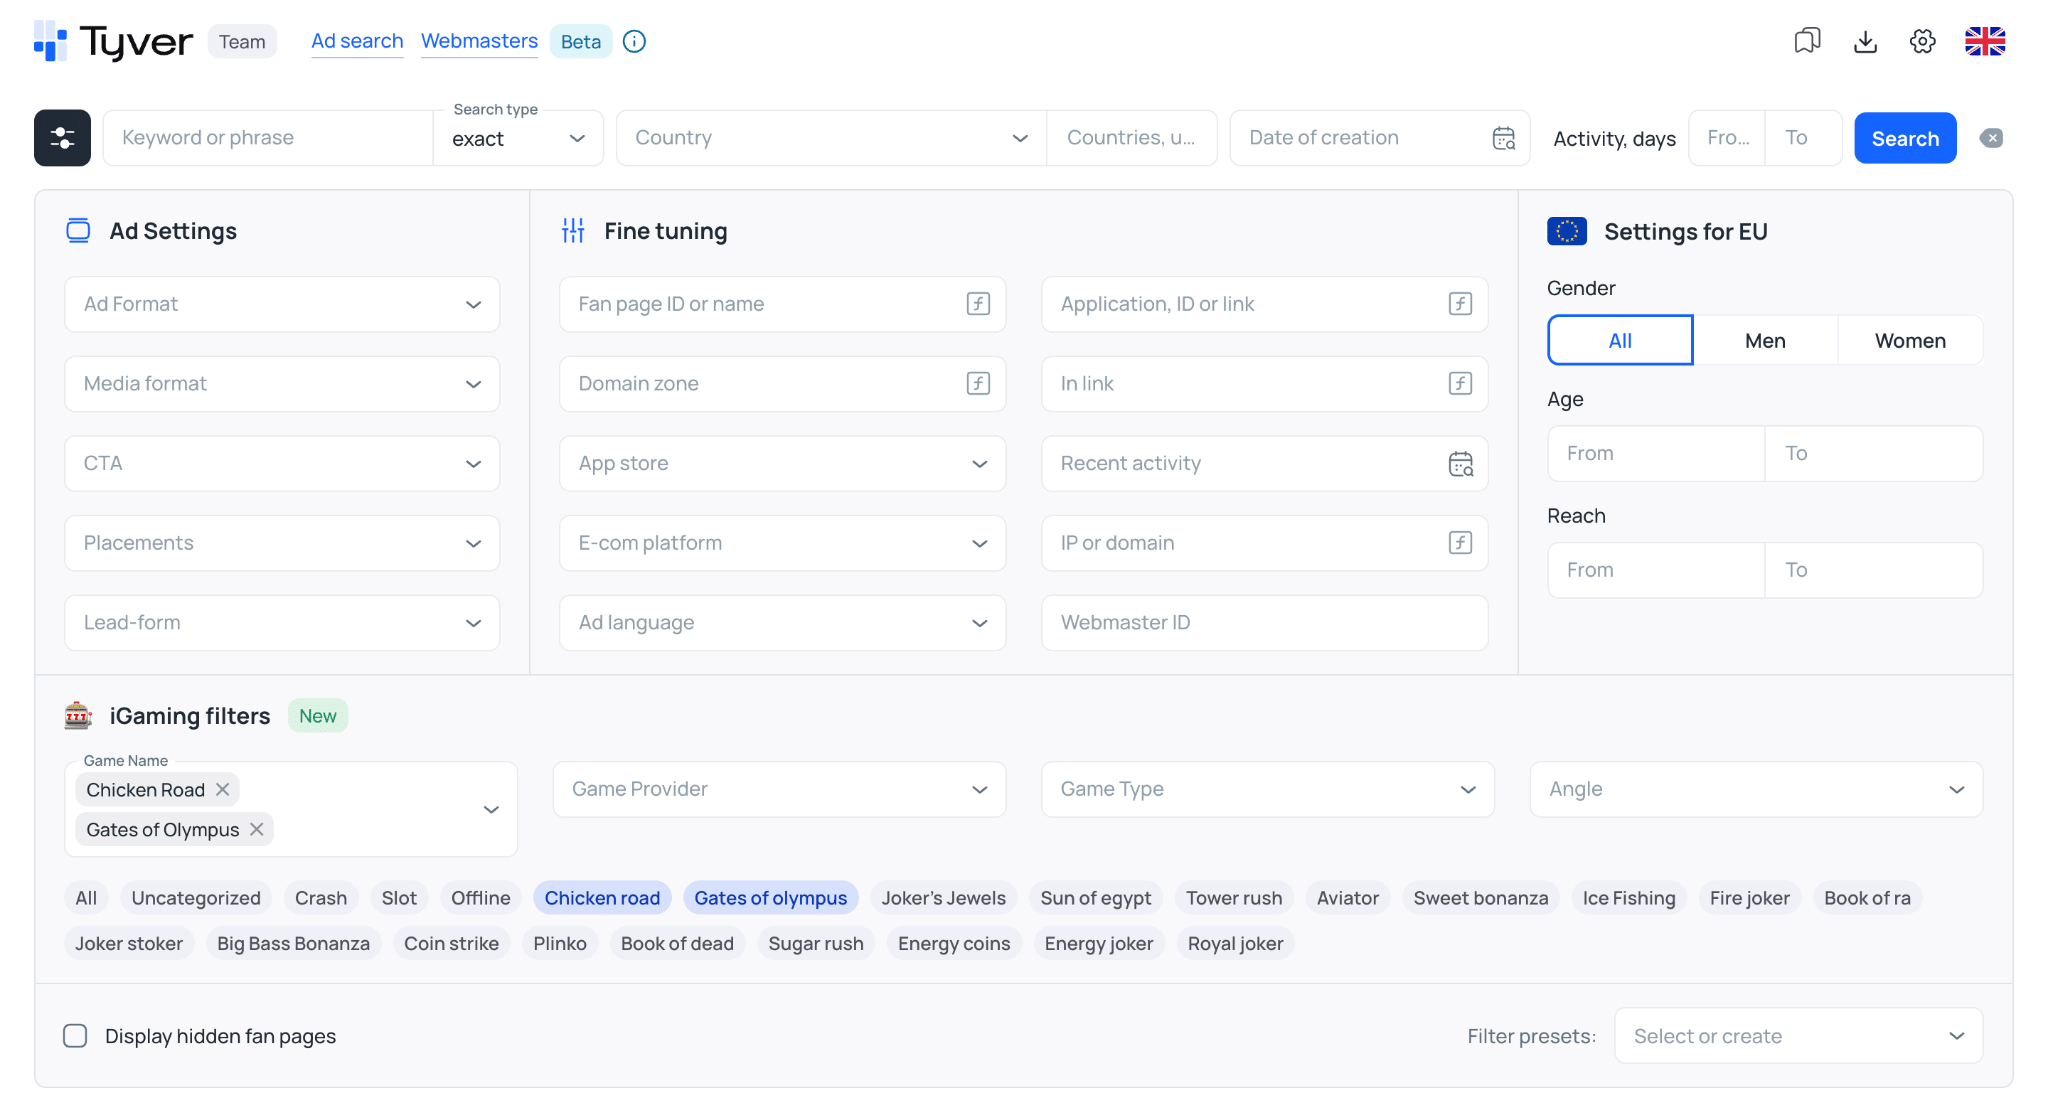The image size is (2048, 1109).
Task: Remove Gates of Olympus game tag
Action: point(257,829)
